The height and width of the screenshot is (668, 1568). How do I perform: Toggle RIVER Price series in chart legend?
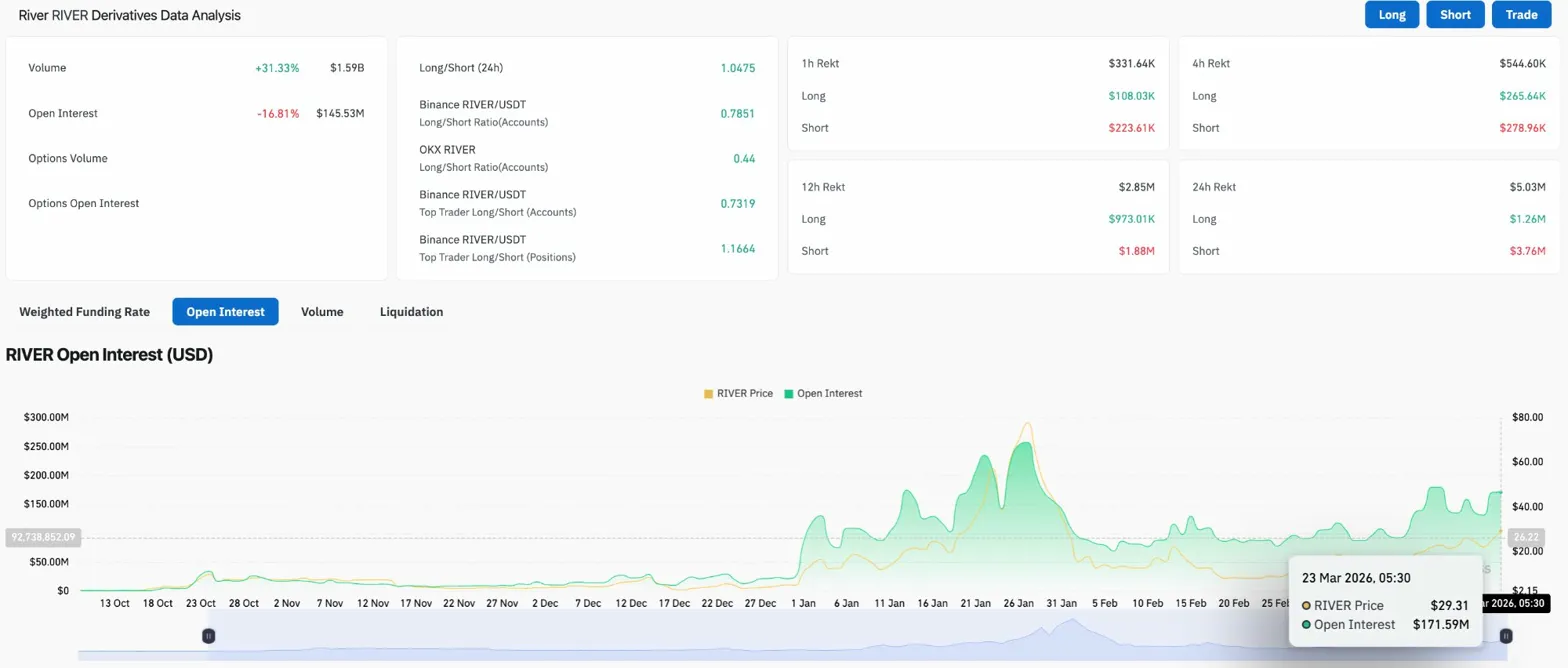point(744,394)
